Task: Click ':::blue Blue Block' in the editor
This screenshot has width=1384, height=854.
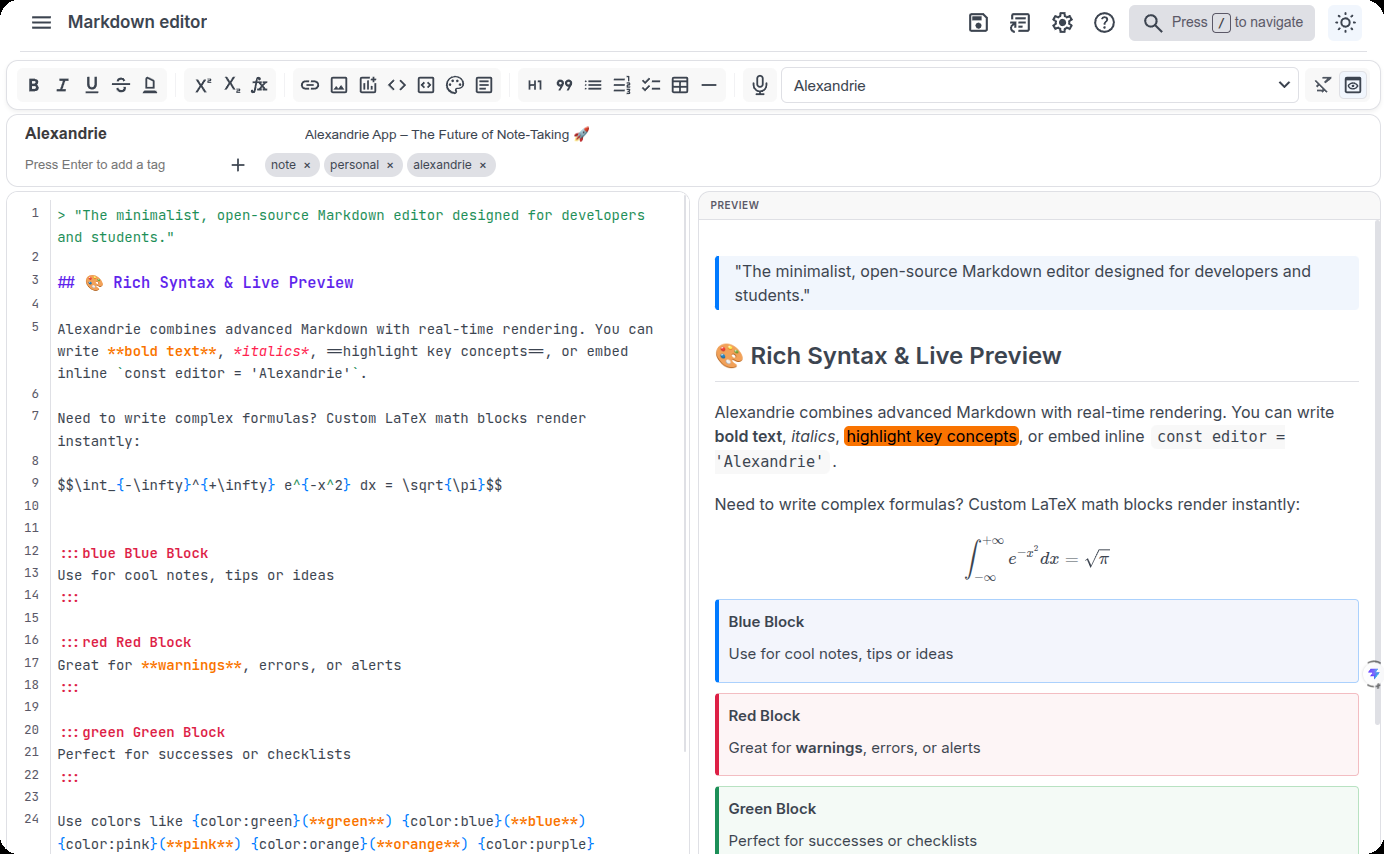Action: click(133, 553)
